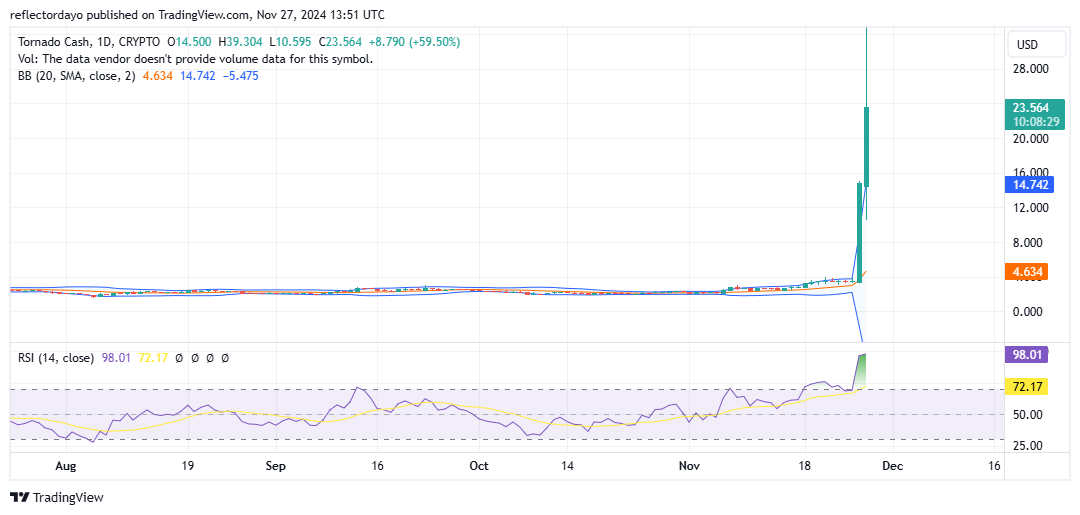This screenshot has height=515, width=1080.
Task: Click the +8.790 (+59.50%) change value
Action: click(414, 42)
